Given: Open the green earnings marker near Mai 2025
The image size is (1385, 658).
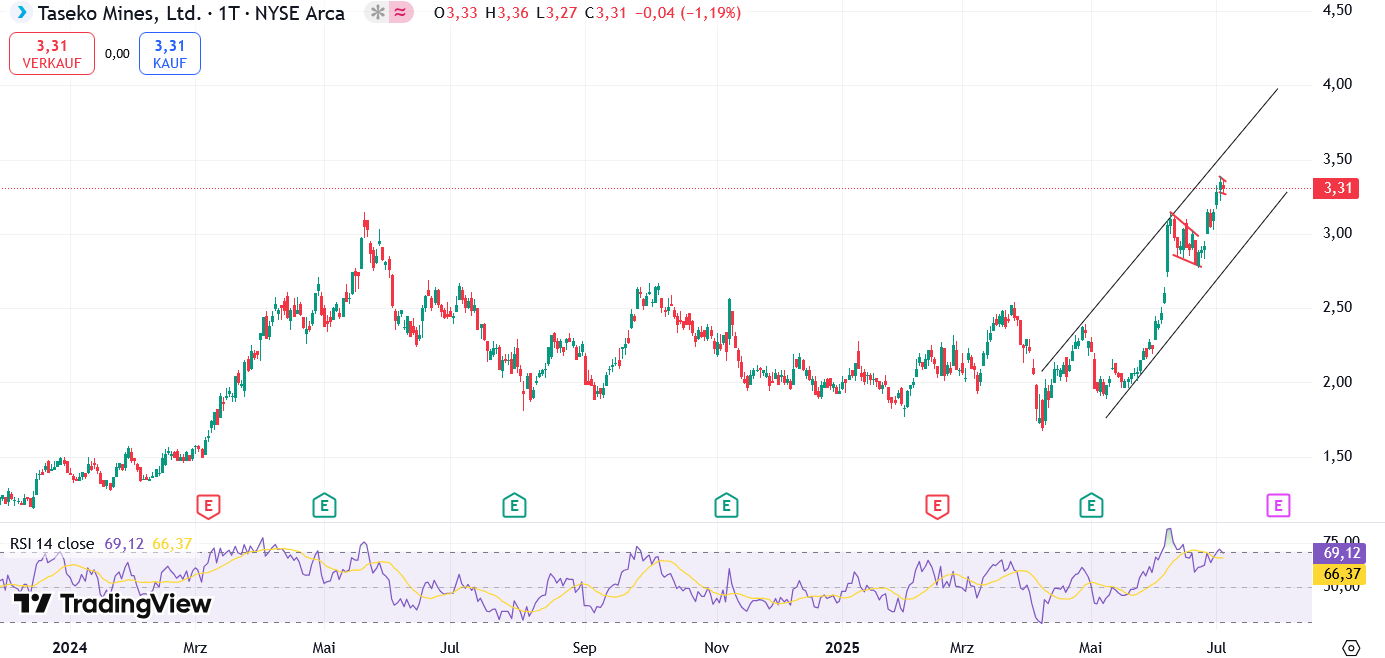Looking at the screenshot, I should pyautogui.click(x=1091, y=506).
